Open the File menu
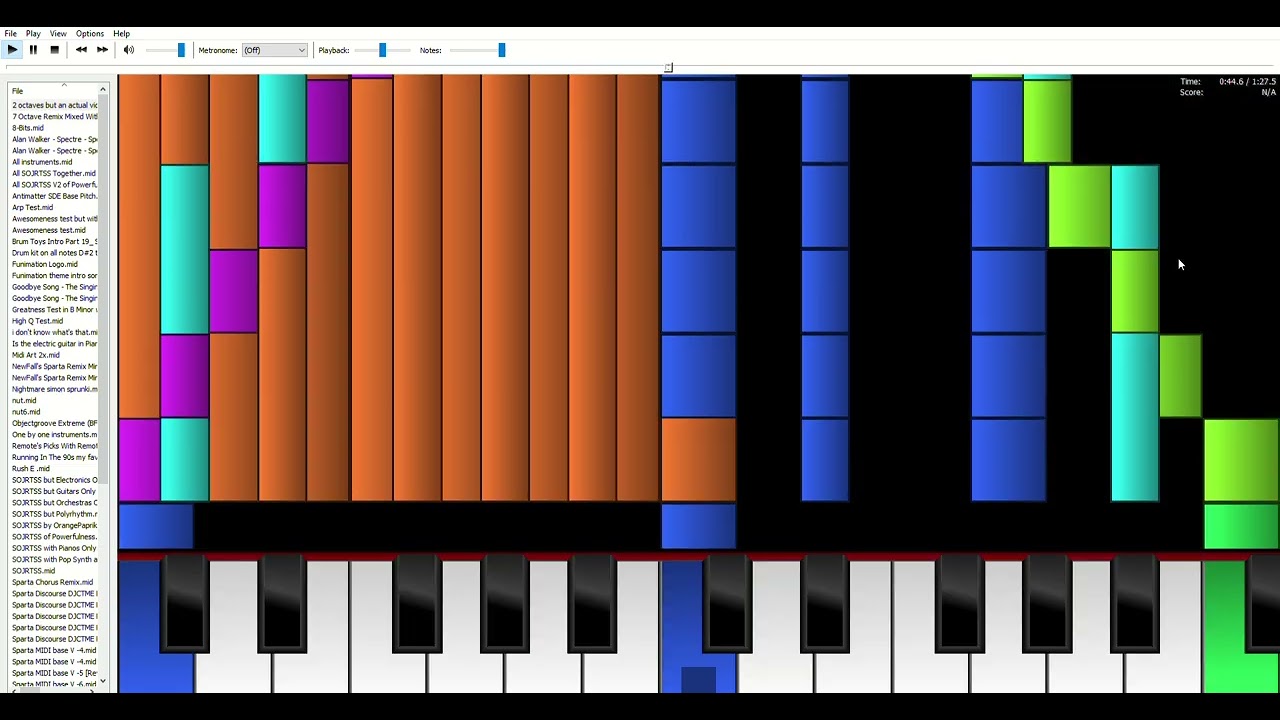 tap(10, 34)
